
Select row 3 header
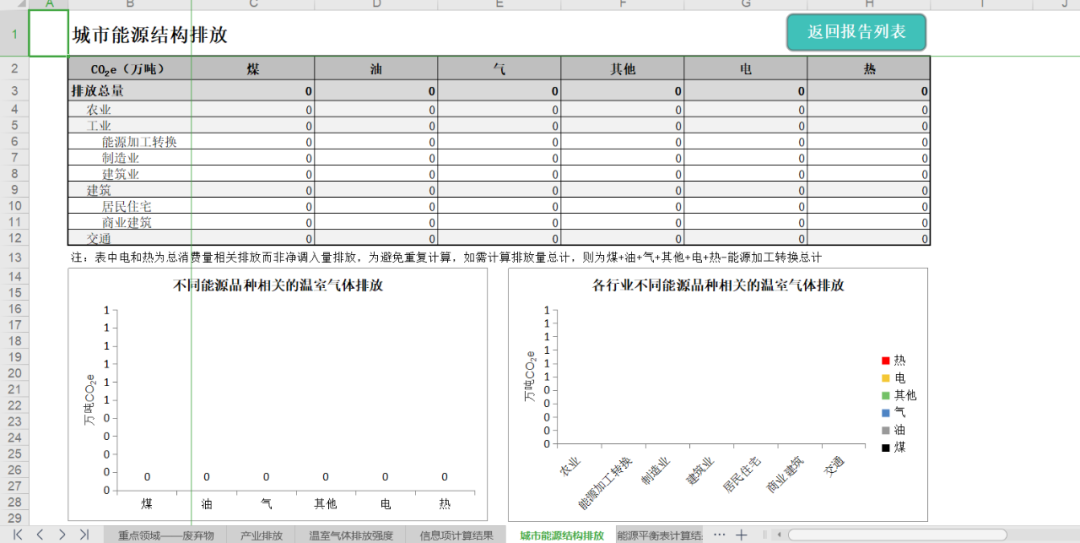tap(14, 90)
